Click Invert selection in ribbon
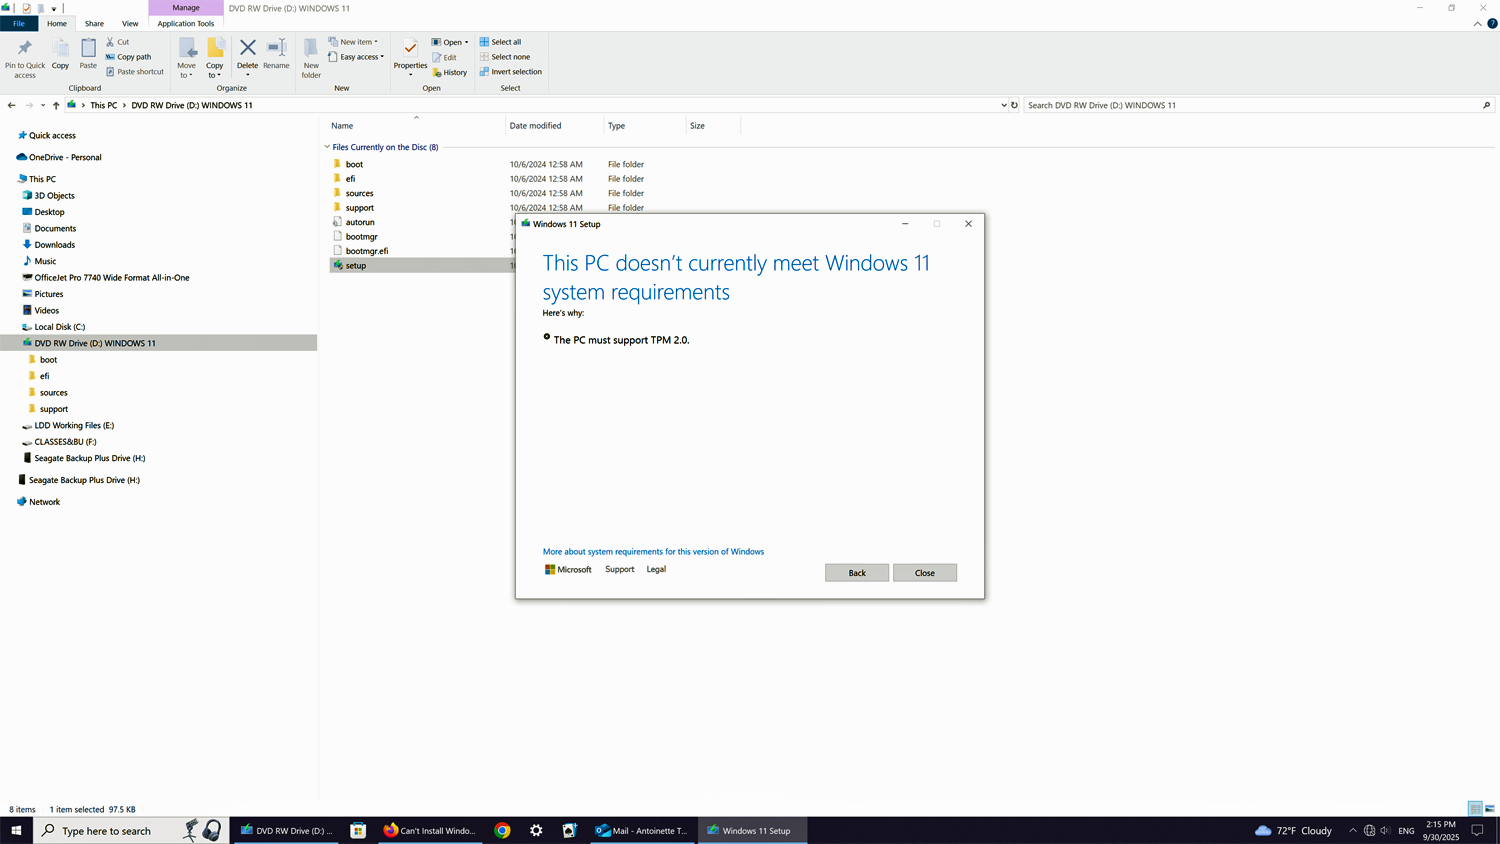 tap(511, 72)
